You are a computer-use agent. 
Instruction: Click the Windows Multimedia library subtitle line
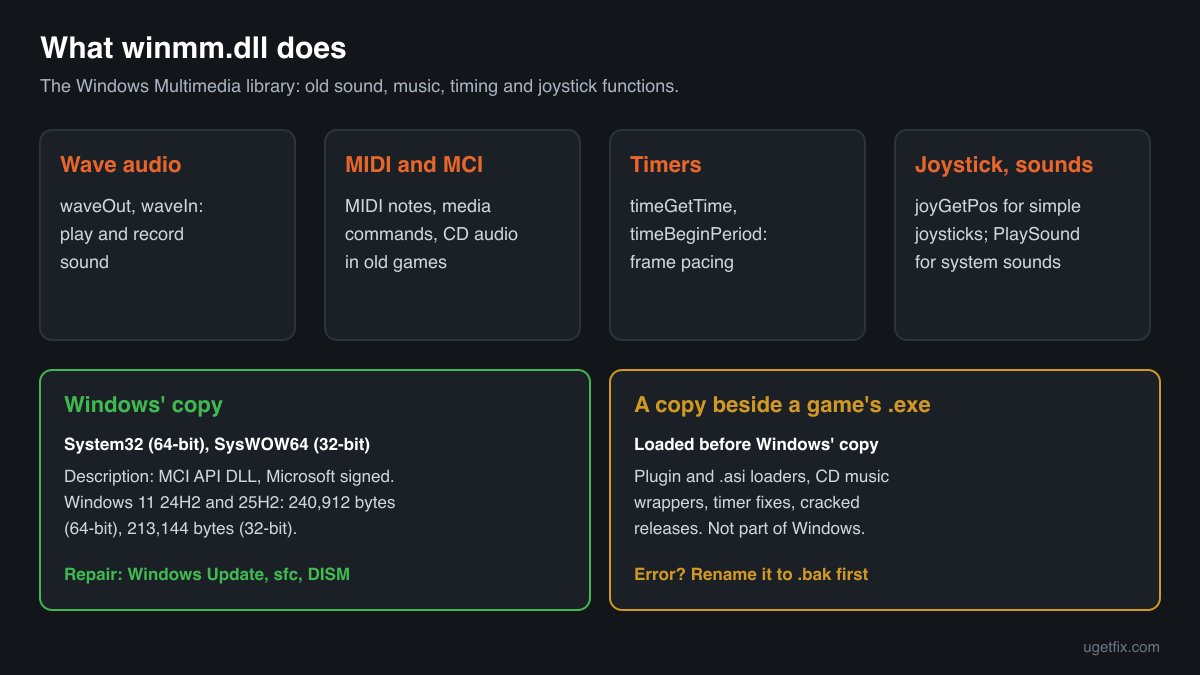(x=359, y=86)
